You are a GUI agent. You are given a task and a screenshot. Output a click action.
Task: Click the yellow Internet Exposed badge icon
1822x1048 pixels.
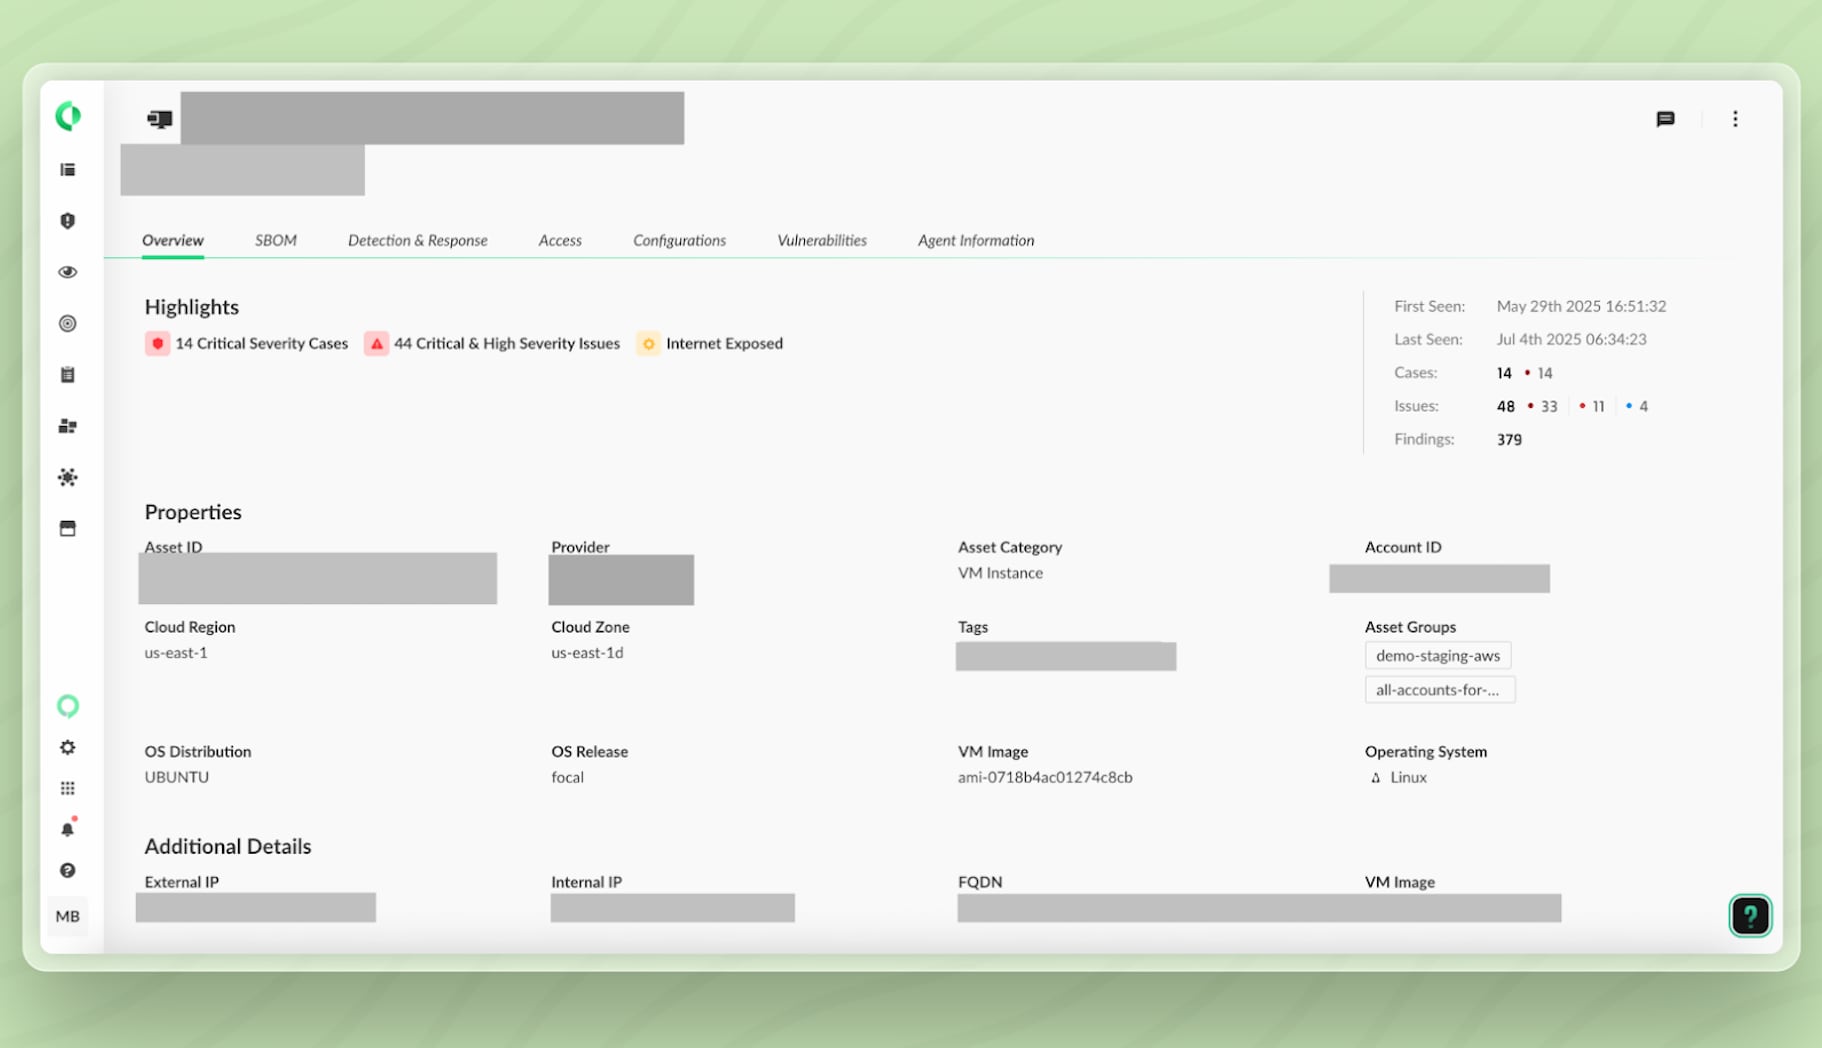648,344
